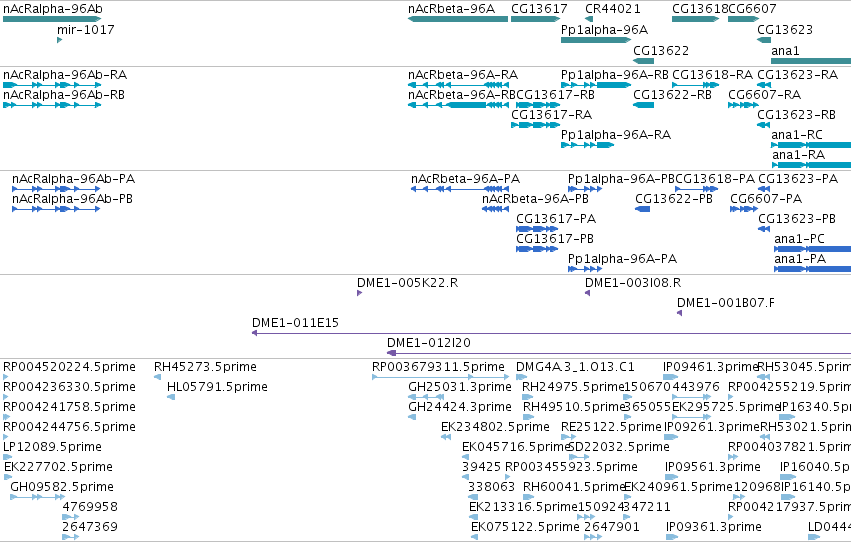Click the CG13617-RA transcript label
851x542 pixels.
(551, 114)
